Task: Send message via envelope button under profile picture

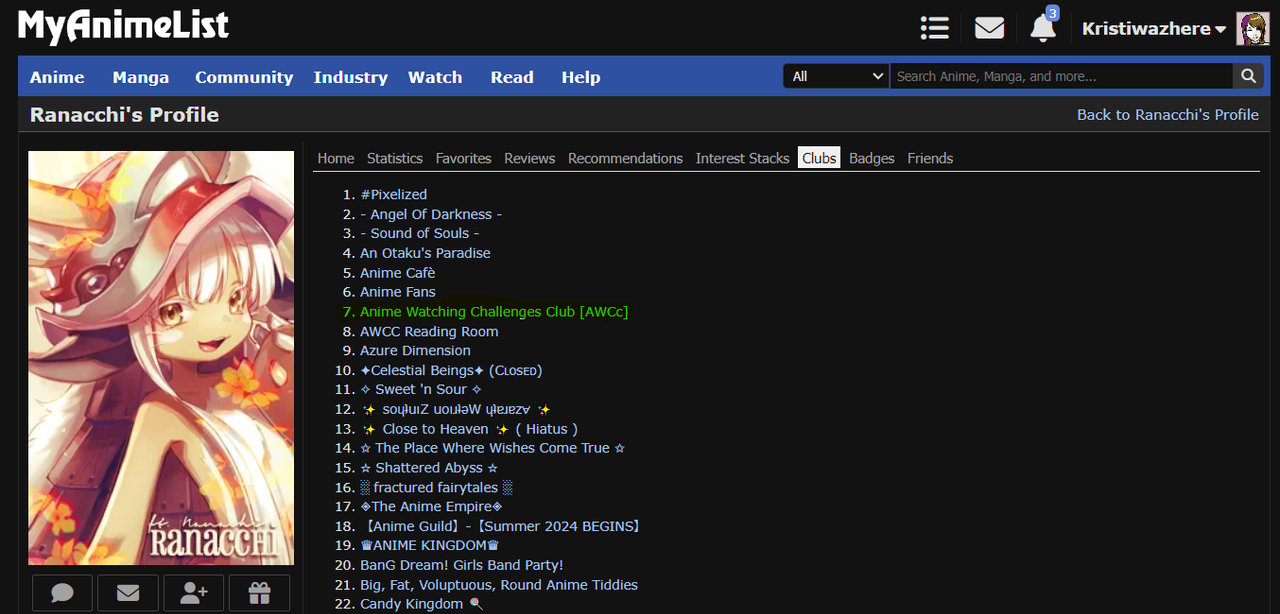Action: tap(128, 593)
